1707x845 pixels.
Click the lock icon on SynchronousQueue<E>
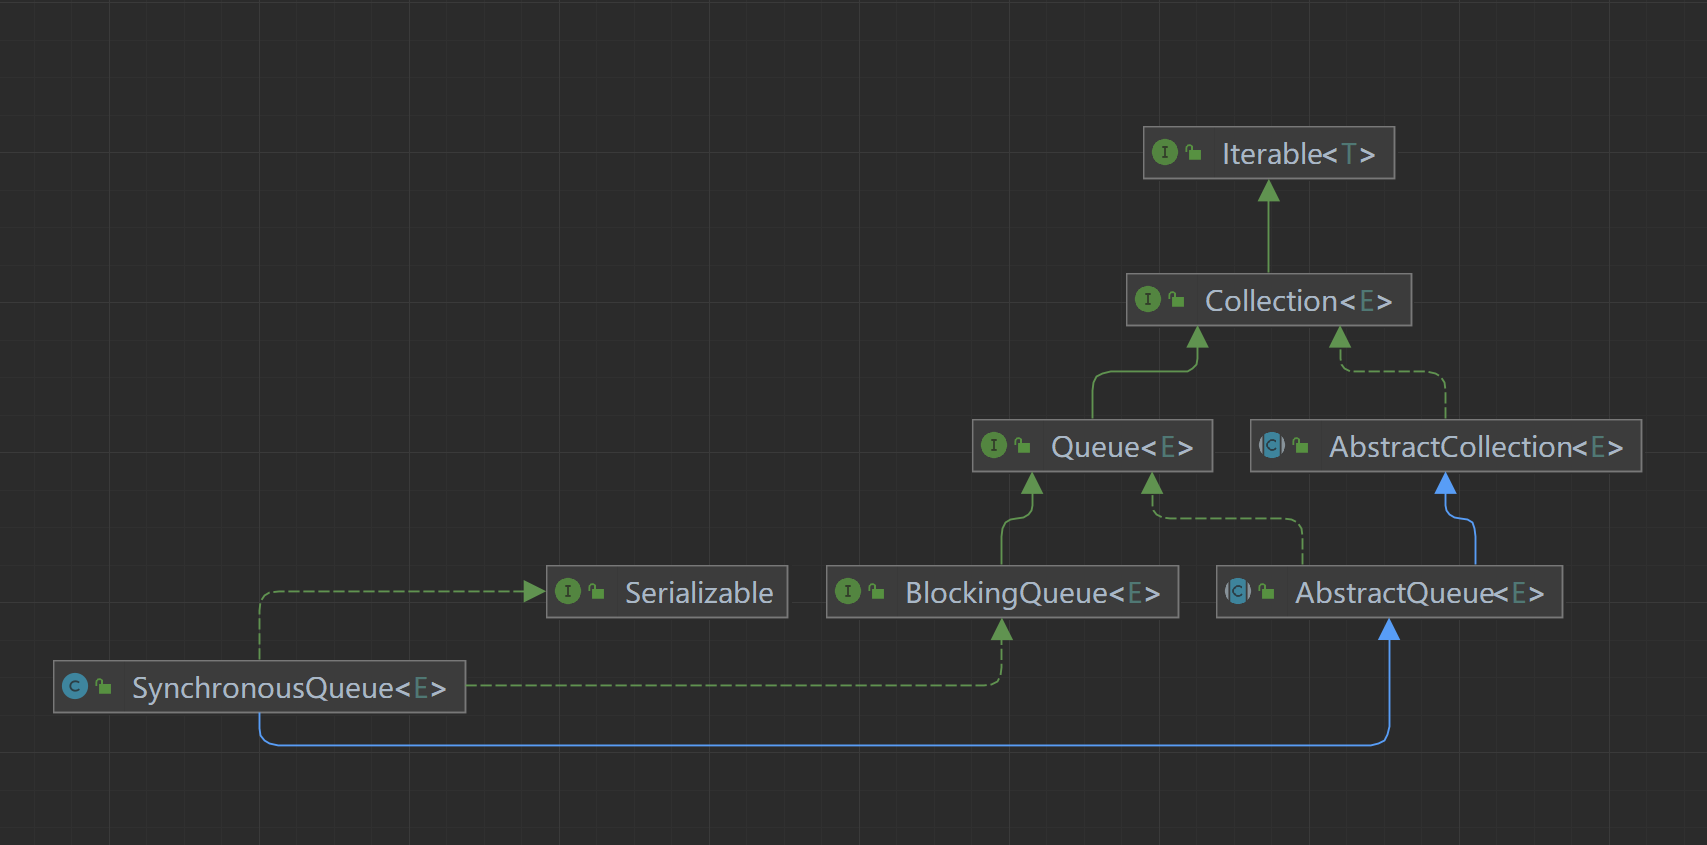(103, 687)
